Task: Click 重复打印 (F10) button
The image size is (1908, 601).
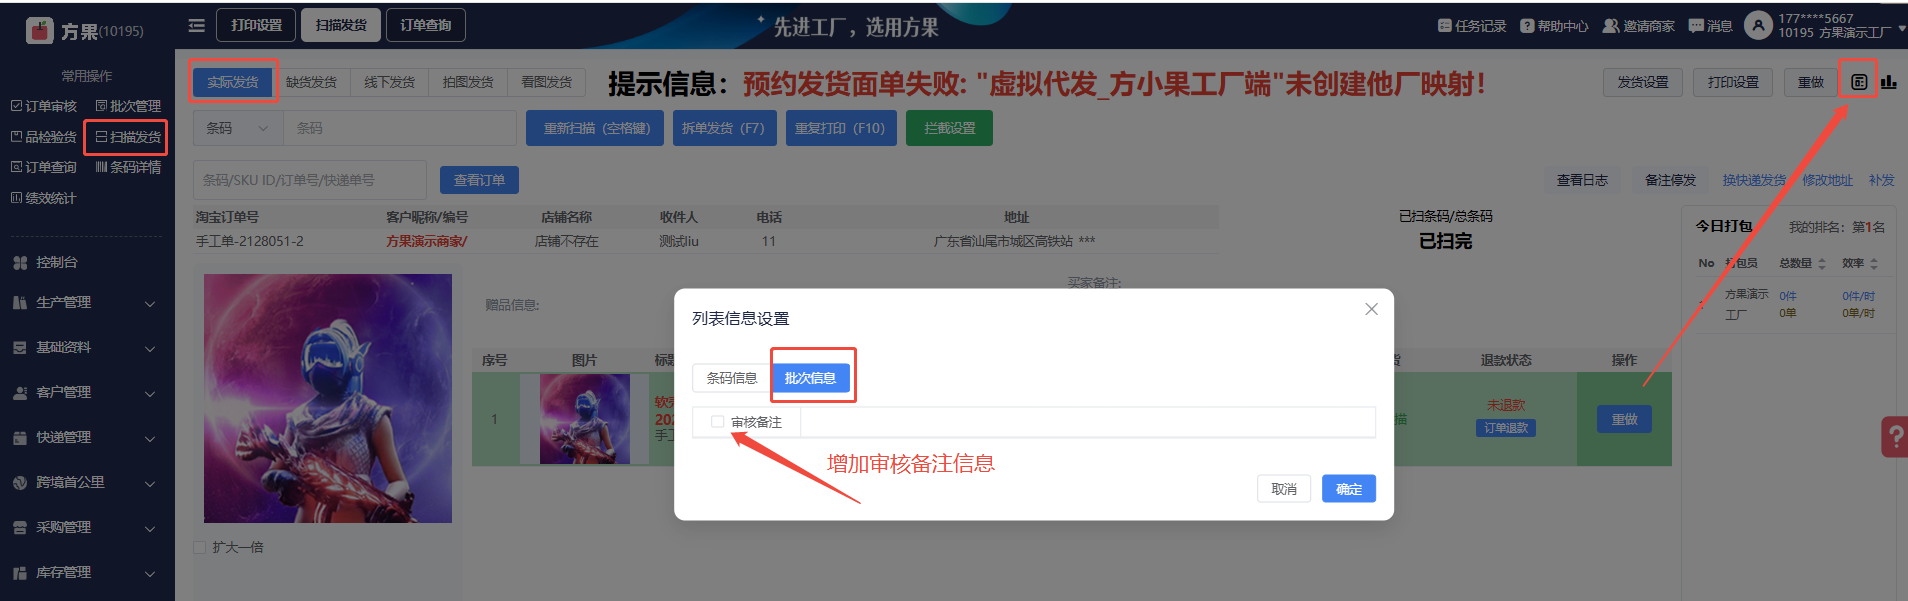Action: click(840, 128)
